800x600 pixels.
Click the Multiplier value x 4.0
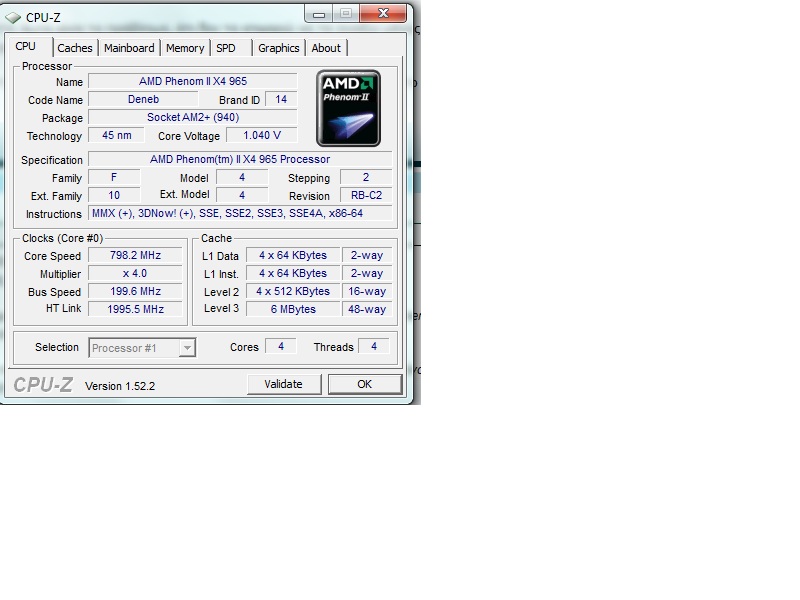(x=135, y=273)
